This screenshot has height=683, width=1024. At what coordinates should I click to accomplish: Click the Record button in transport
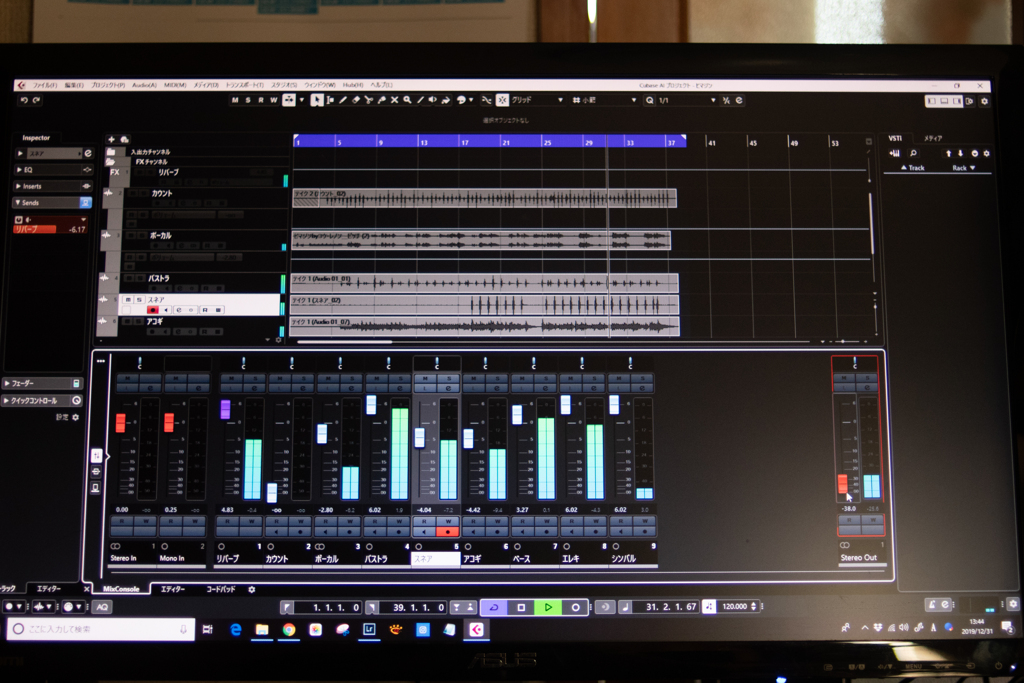[575, 607]
